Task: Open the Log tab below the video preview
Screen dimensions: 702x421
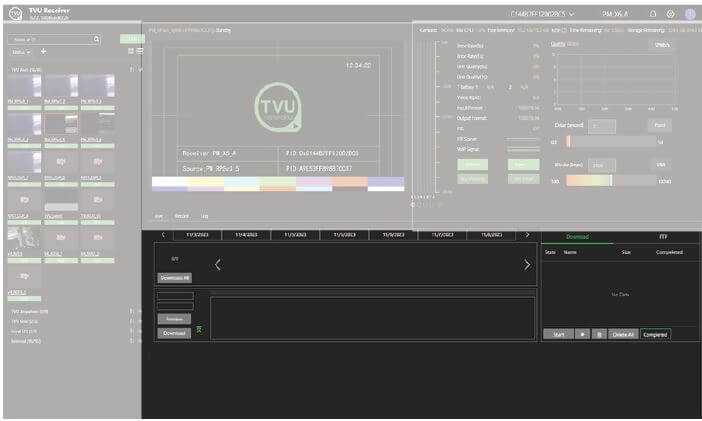Action: click(205, 216)
